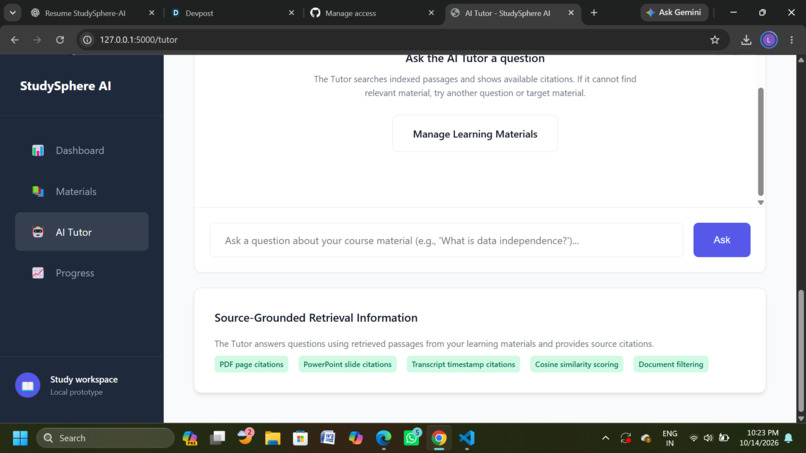Select the AI Tutor sidebar item
806x453 pixels.
point(82,232)
